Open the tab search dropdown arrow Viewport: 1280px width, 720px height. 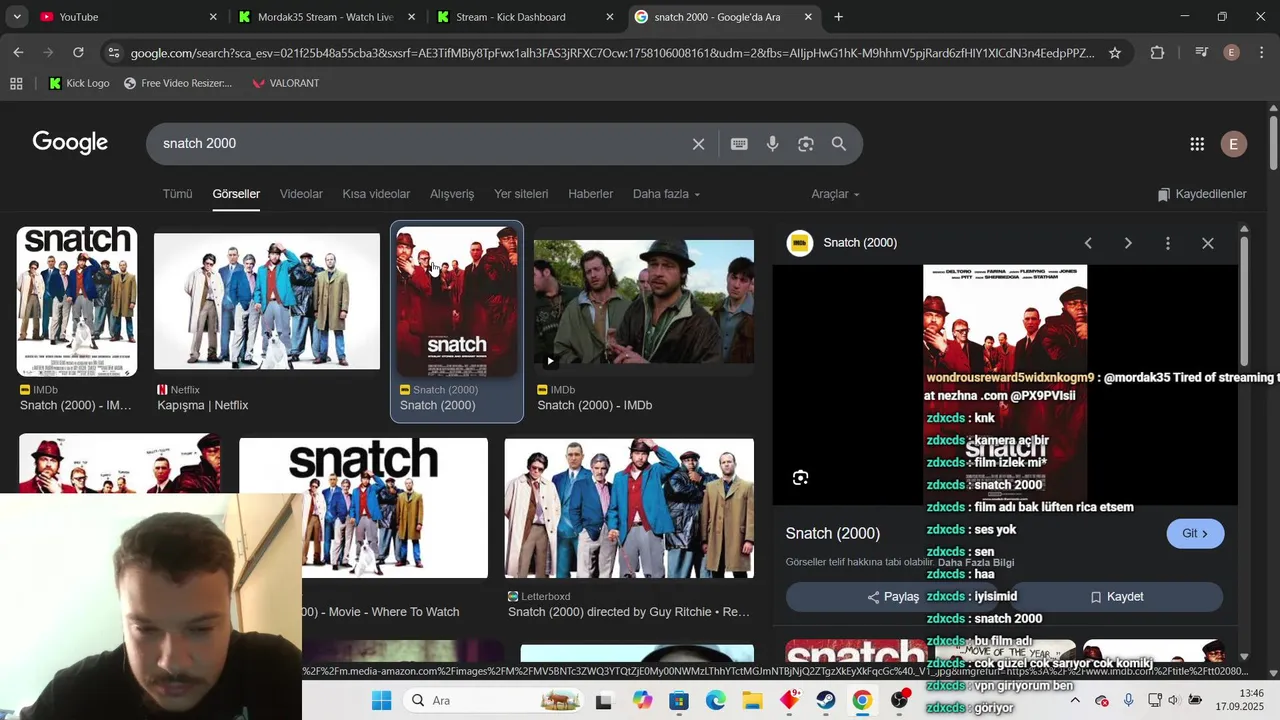coord(16,17)
